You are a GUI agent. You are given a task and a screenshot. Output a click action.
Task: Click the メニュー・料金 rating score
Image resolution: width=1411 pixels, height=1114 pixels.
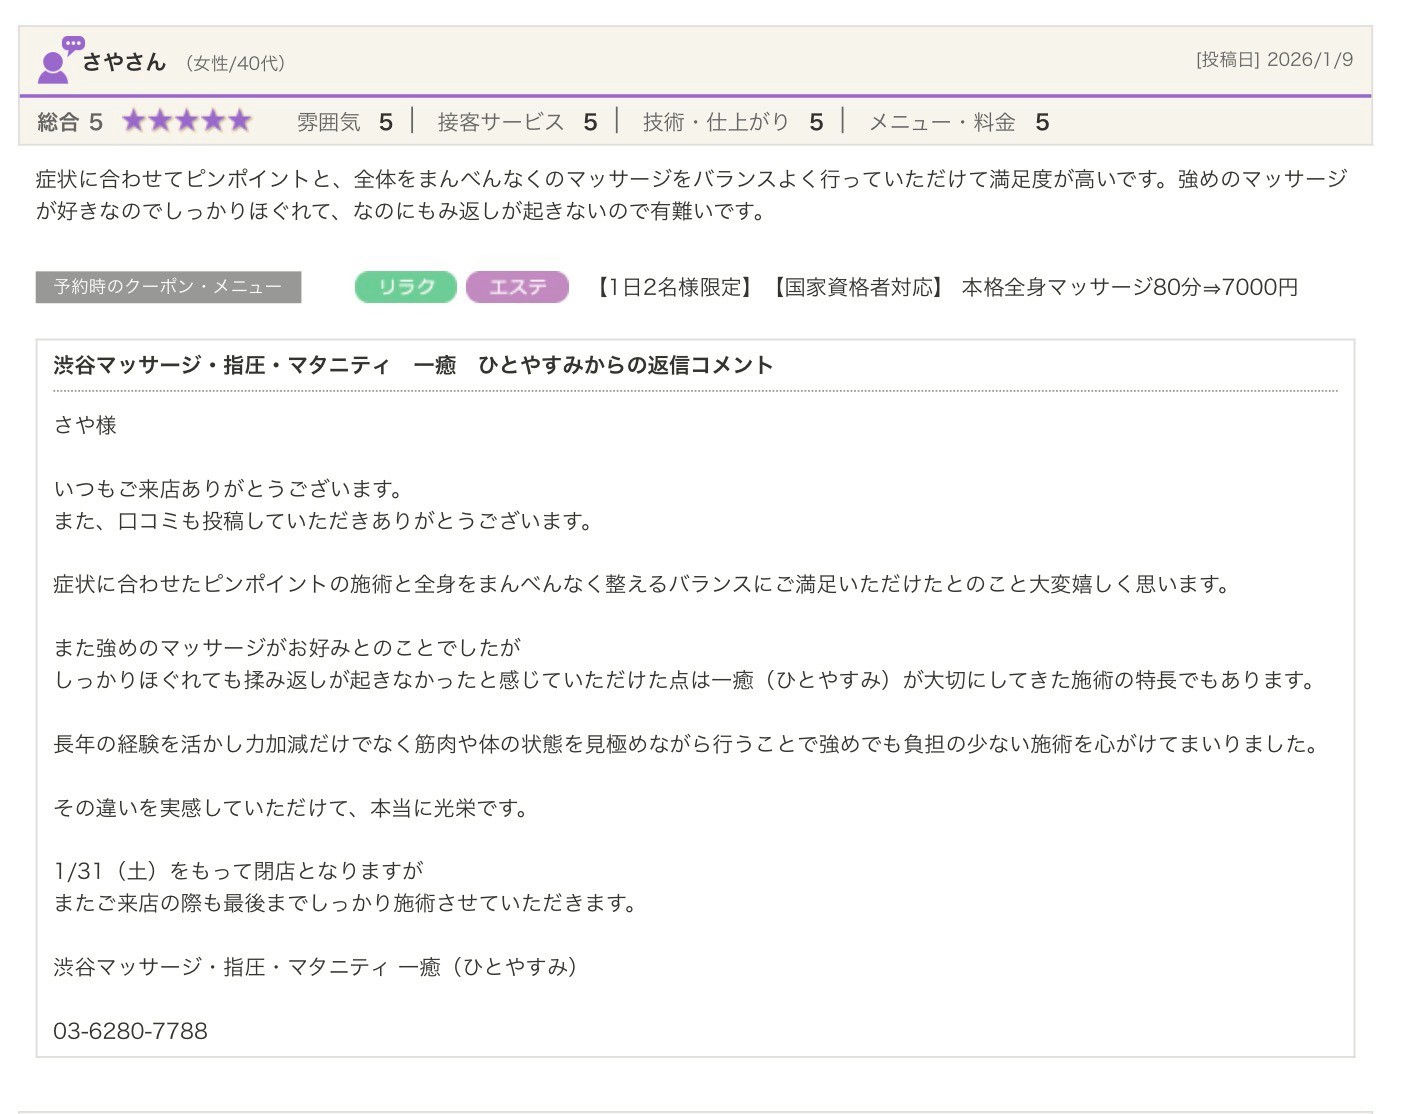click(x=1042, y=122)
